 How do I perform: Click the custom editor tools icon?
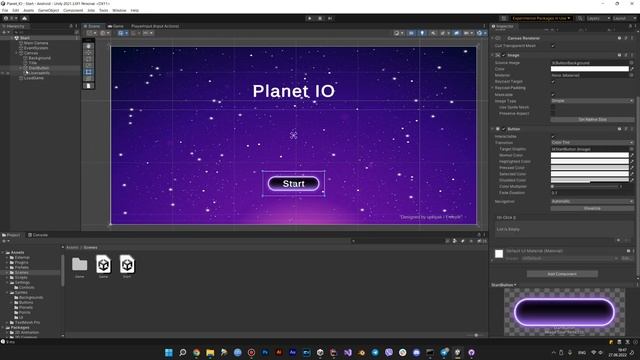[89, 86]
